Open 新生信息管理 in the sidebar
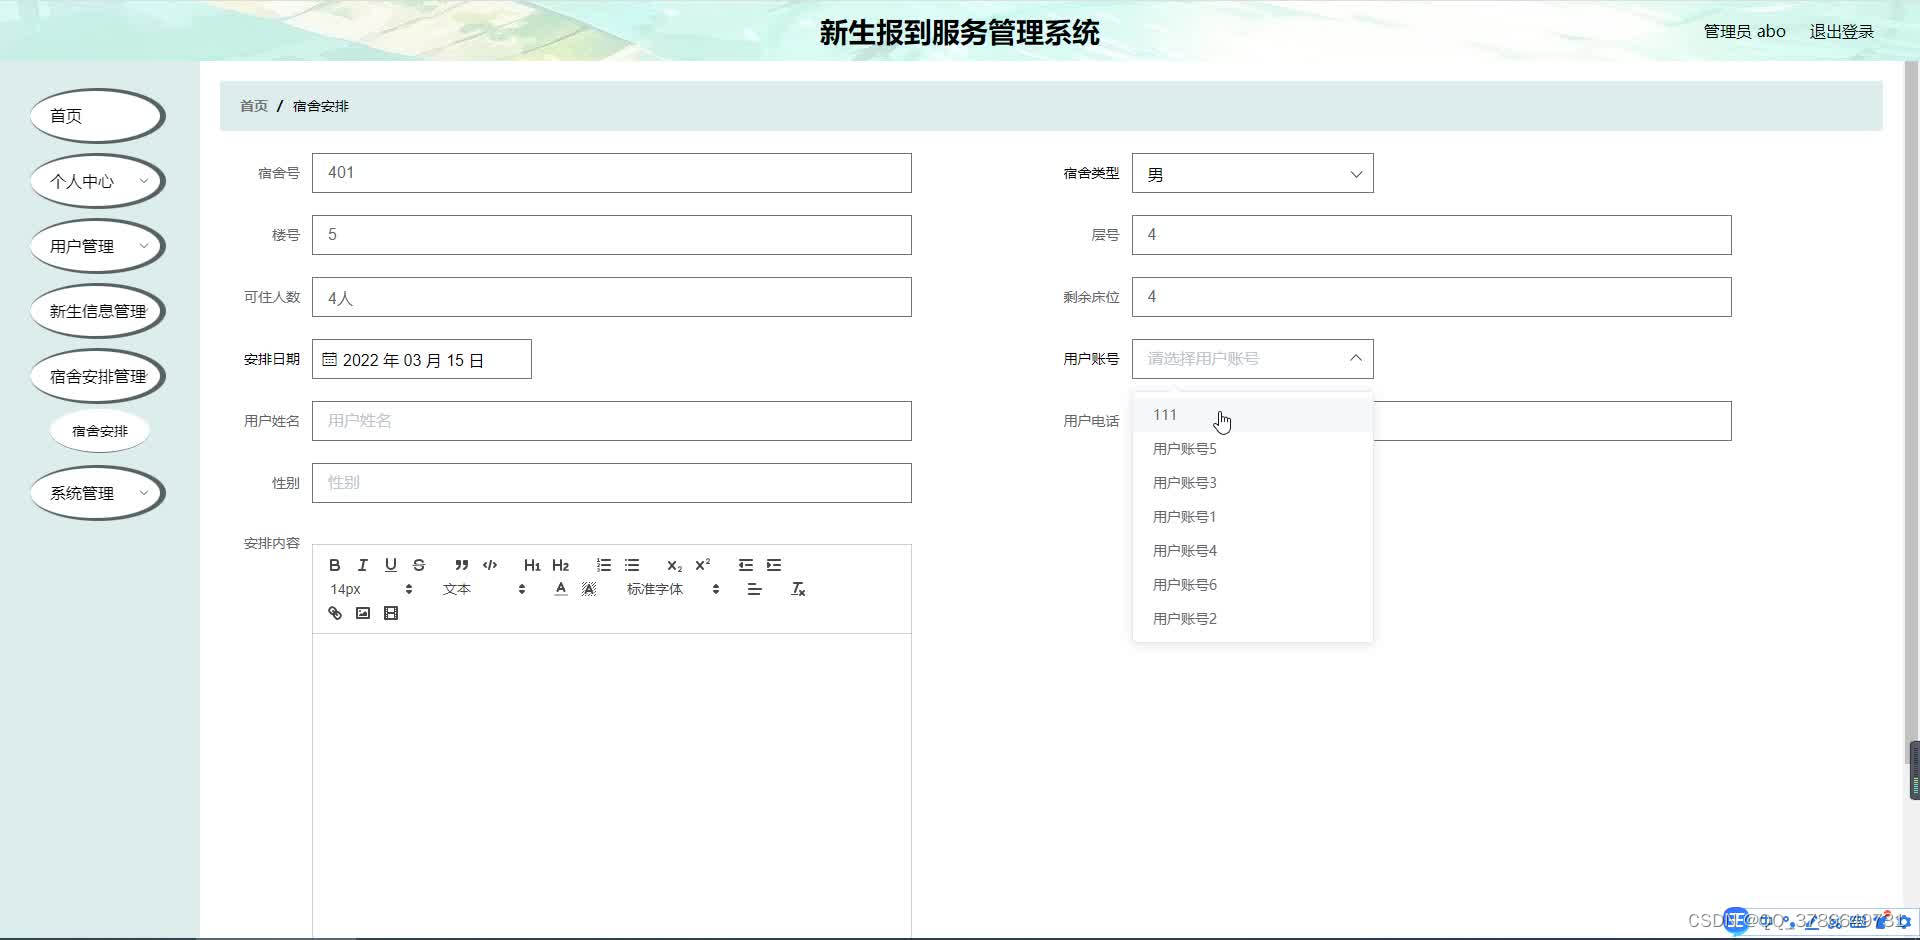 coord(98,311)
